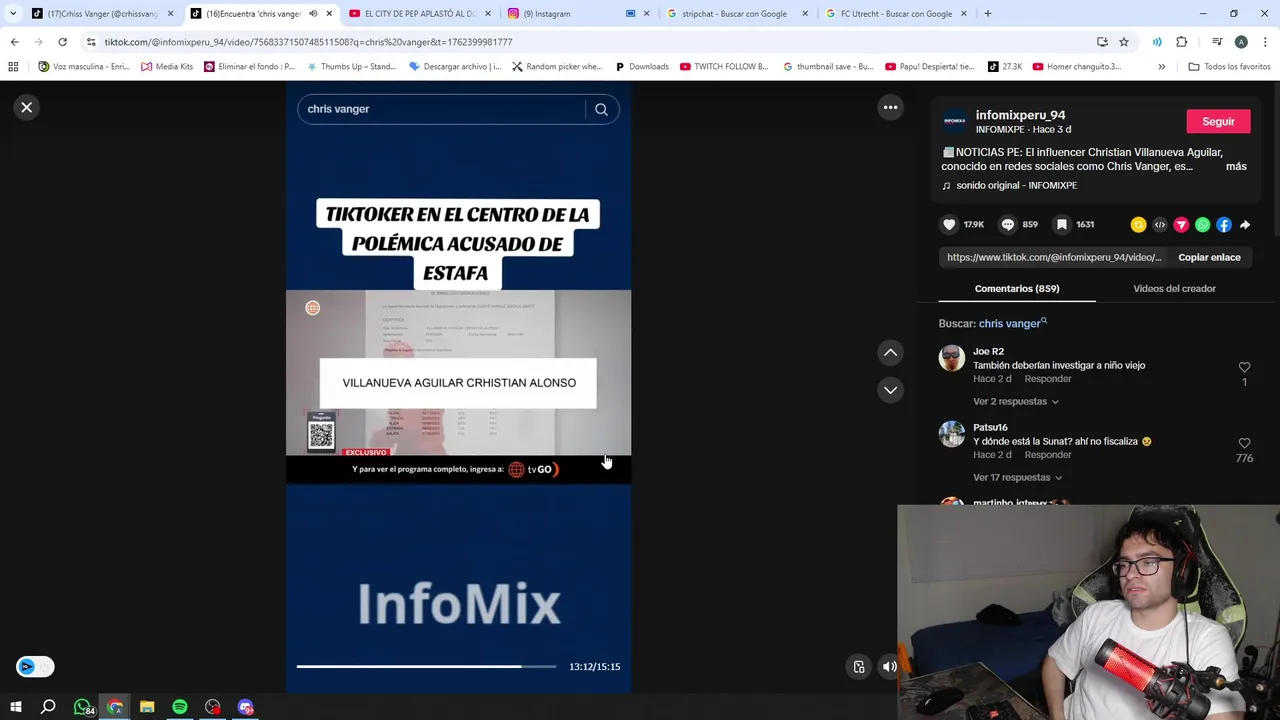Open infomixperu_94 profile name
The height and width of the screenshot is (720, 1280).
(x=1020, y=115)
